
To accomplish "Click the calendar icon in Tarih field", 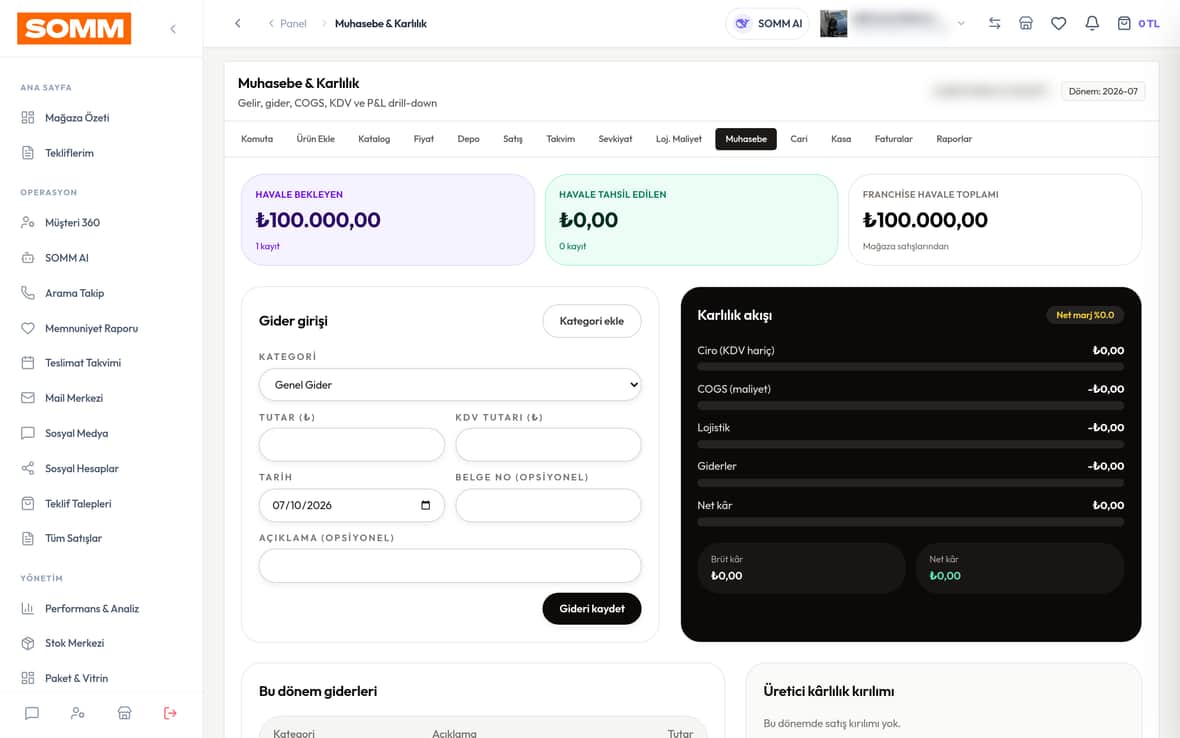I will coord(426,505).
